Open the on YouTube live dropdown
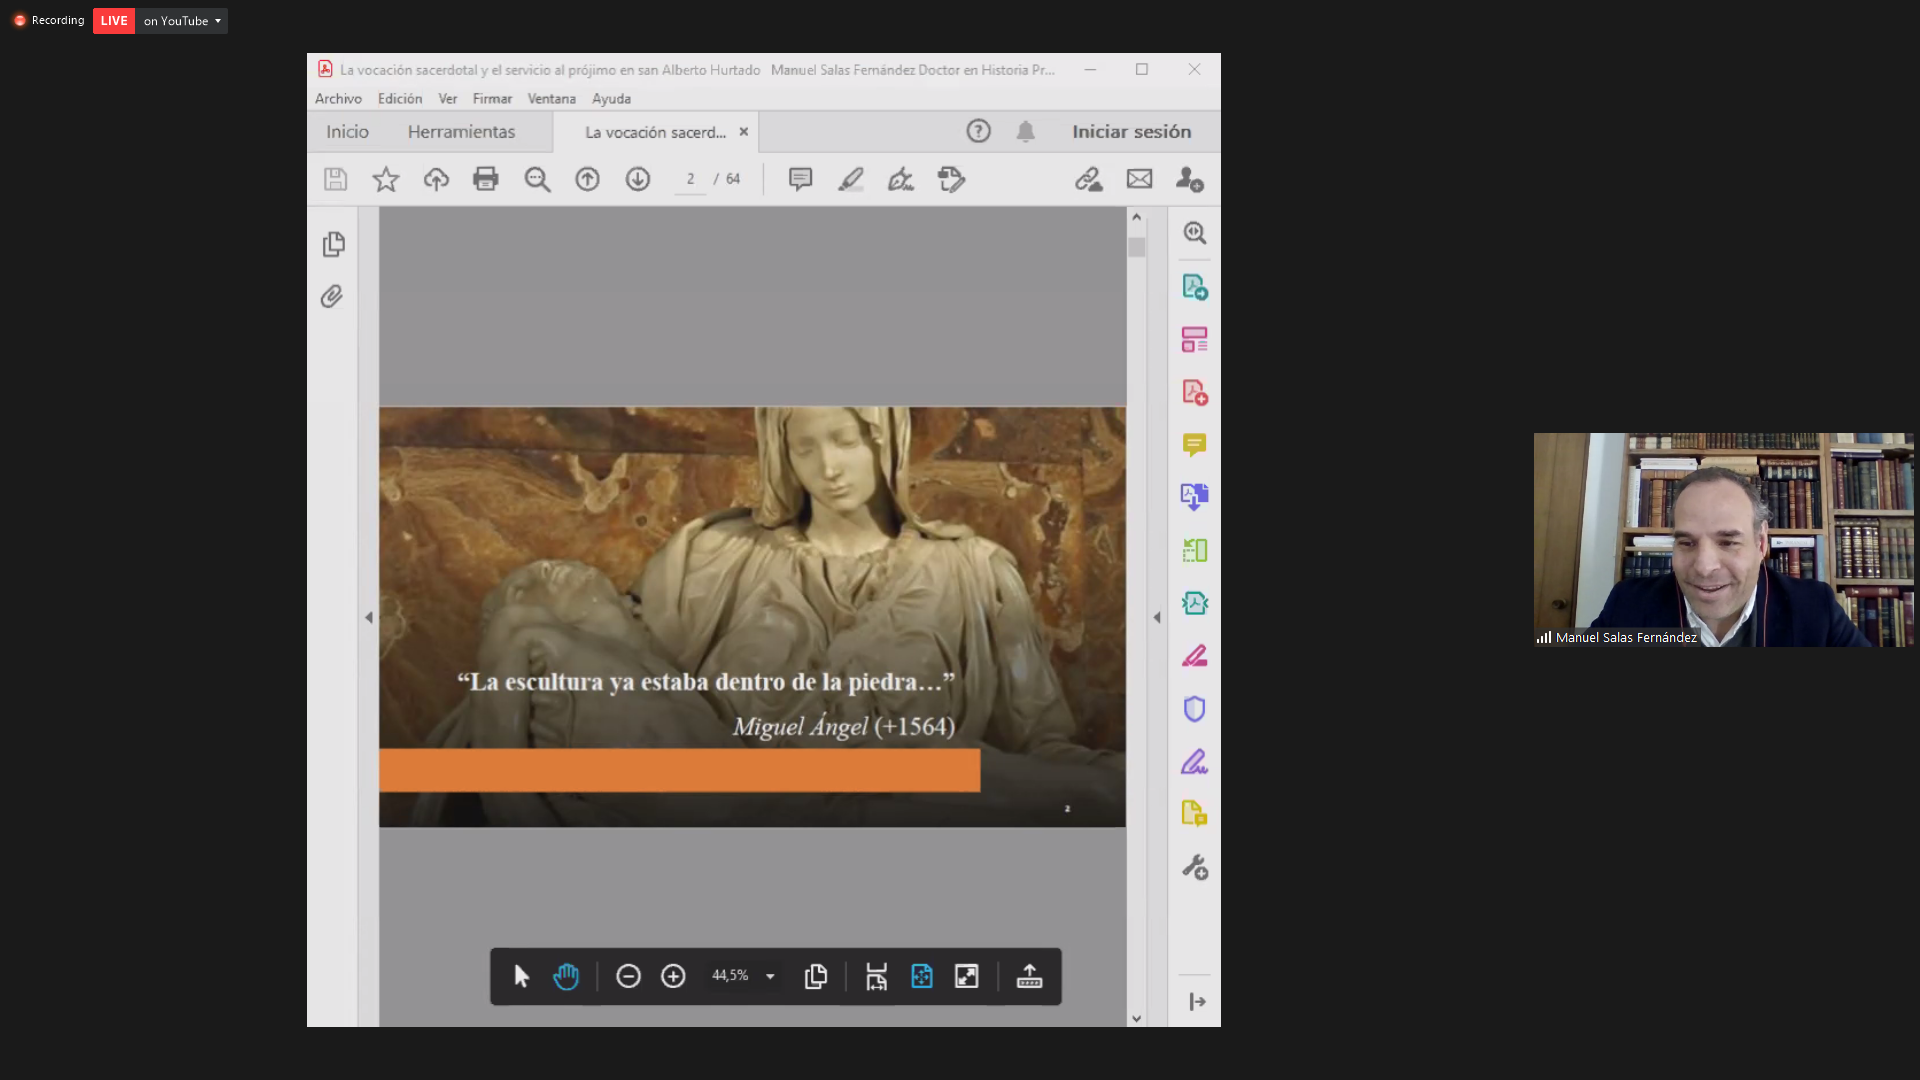 (x=182, y=21)
